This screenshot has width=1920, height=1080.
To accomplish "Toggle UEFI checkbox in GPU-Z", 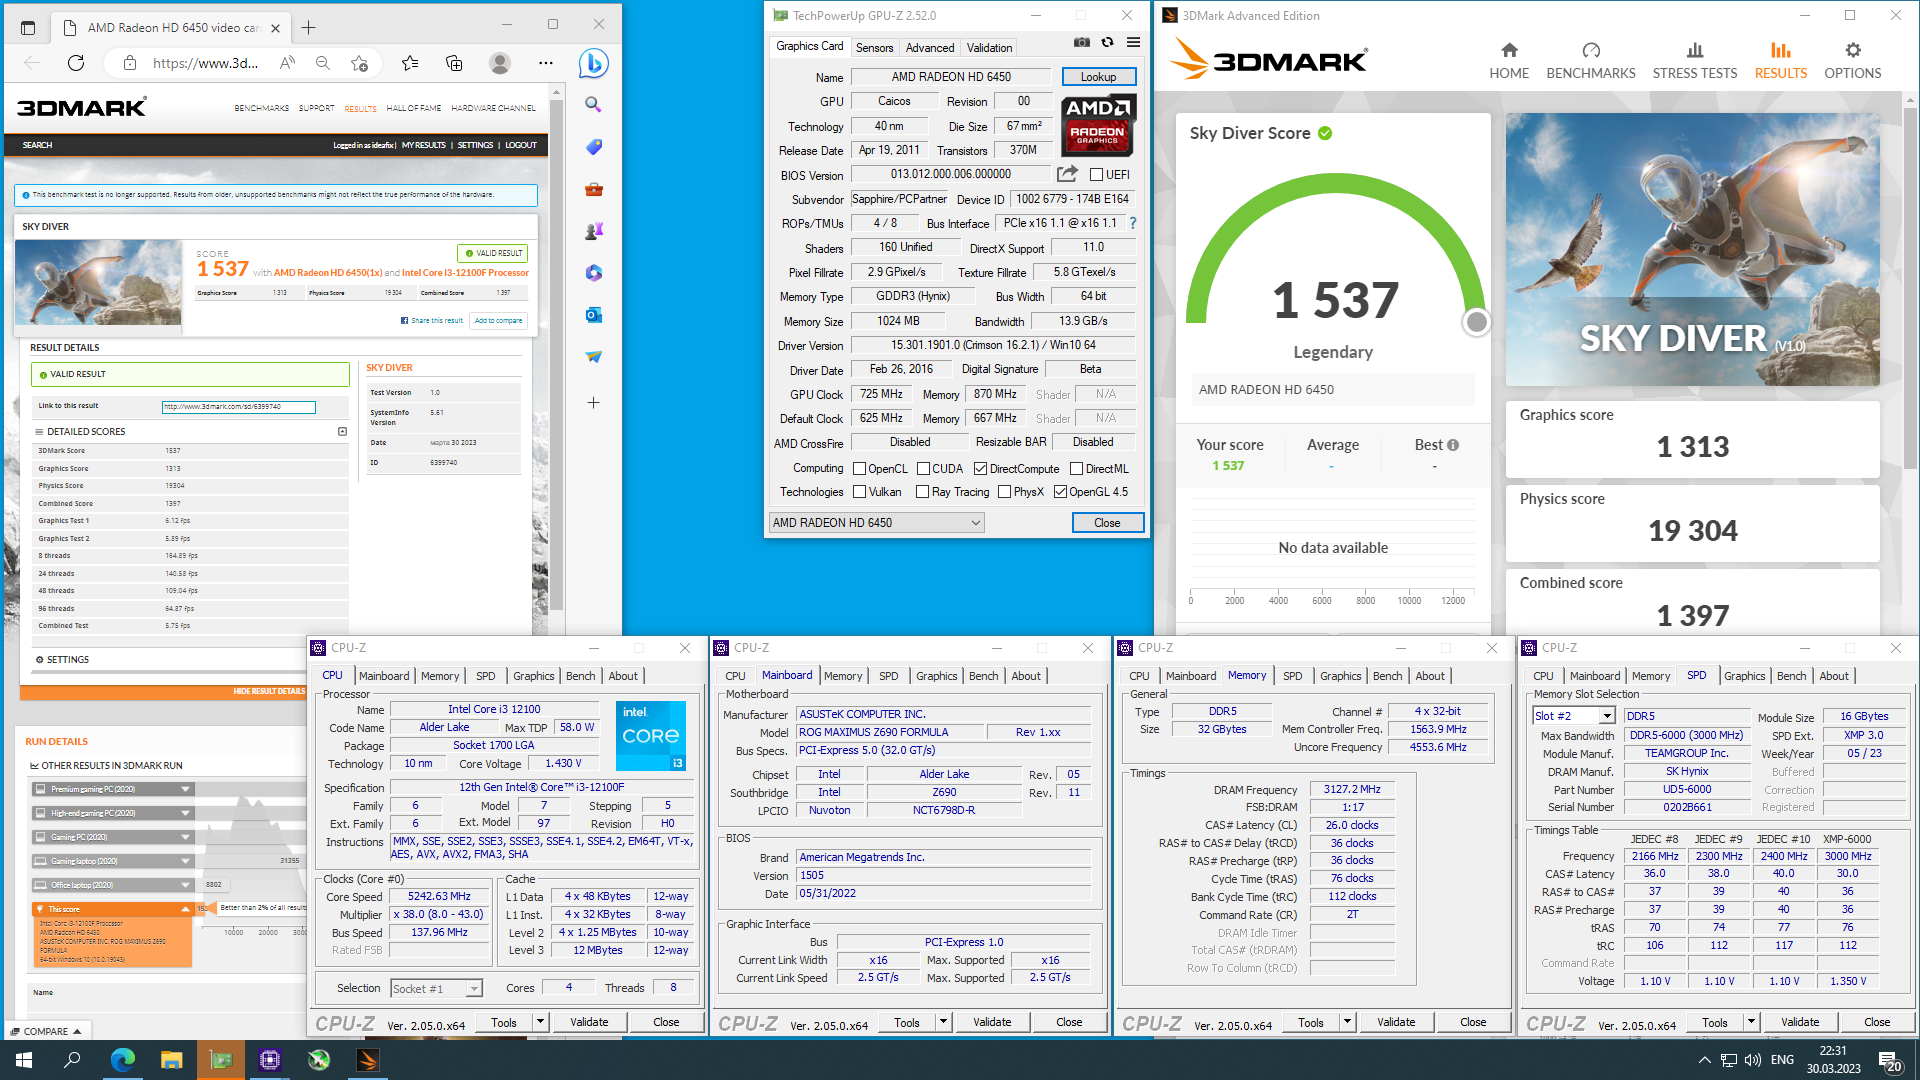I will pos(1096,175).
